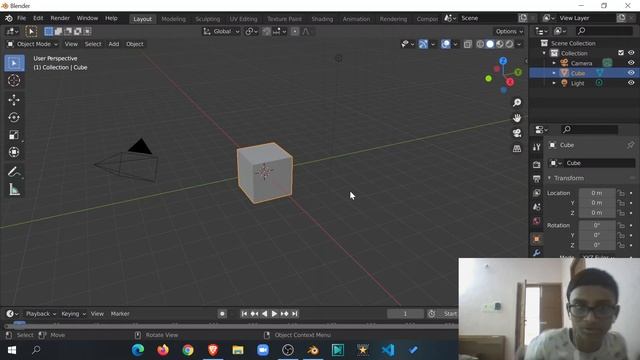Choose the Move tool
The image size is (640, 360).
[x=14, y=100]
